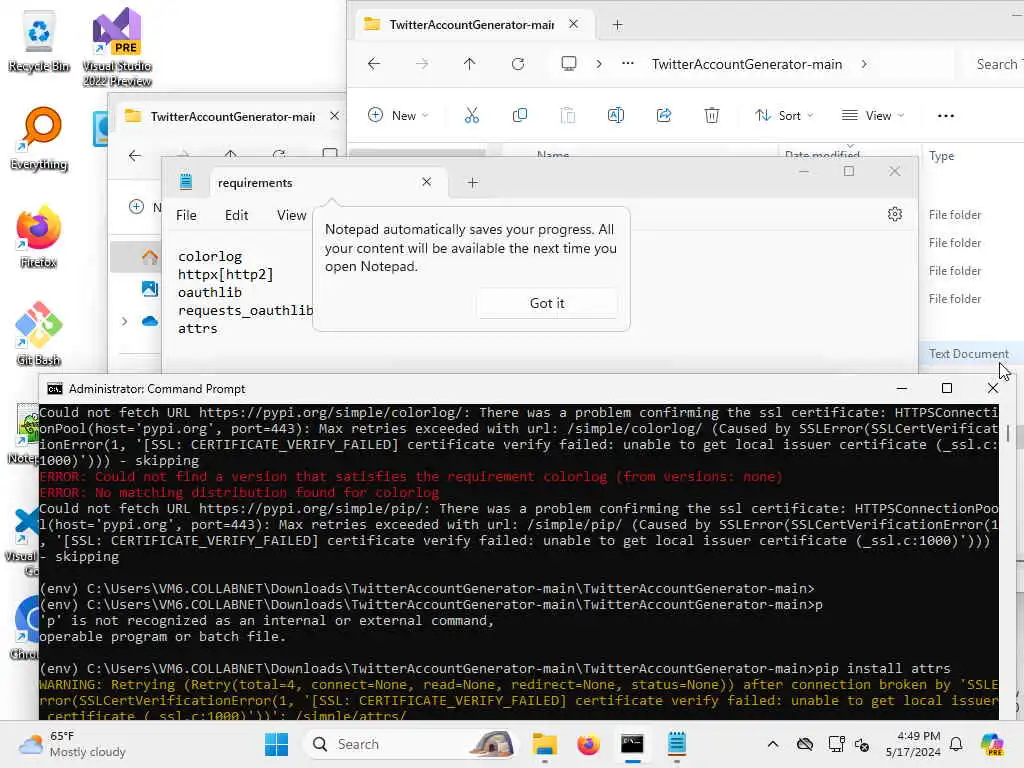Open the clock showing 4:49 PM
Image resolution: width=1024 pixels, height=768 pixels.
coord(913,744)
